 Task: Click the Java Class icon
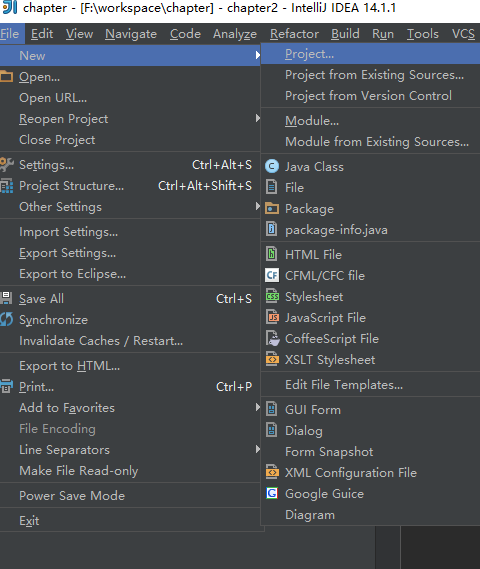272,167
